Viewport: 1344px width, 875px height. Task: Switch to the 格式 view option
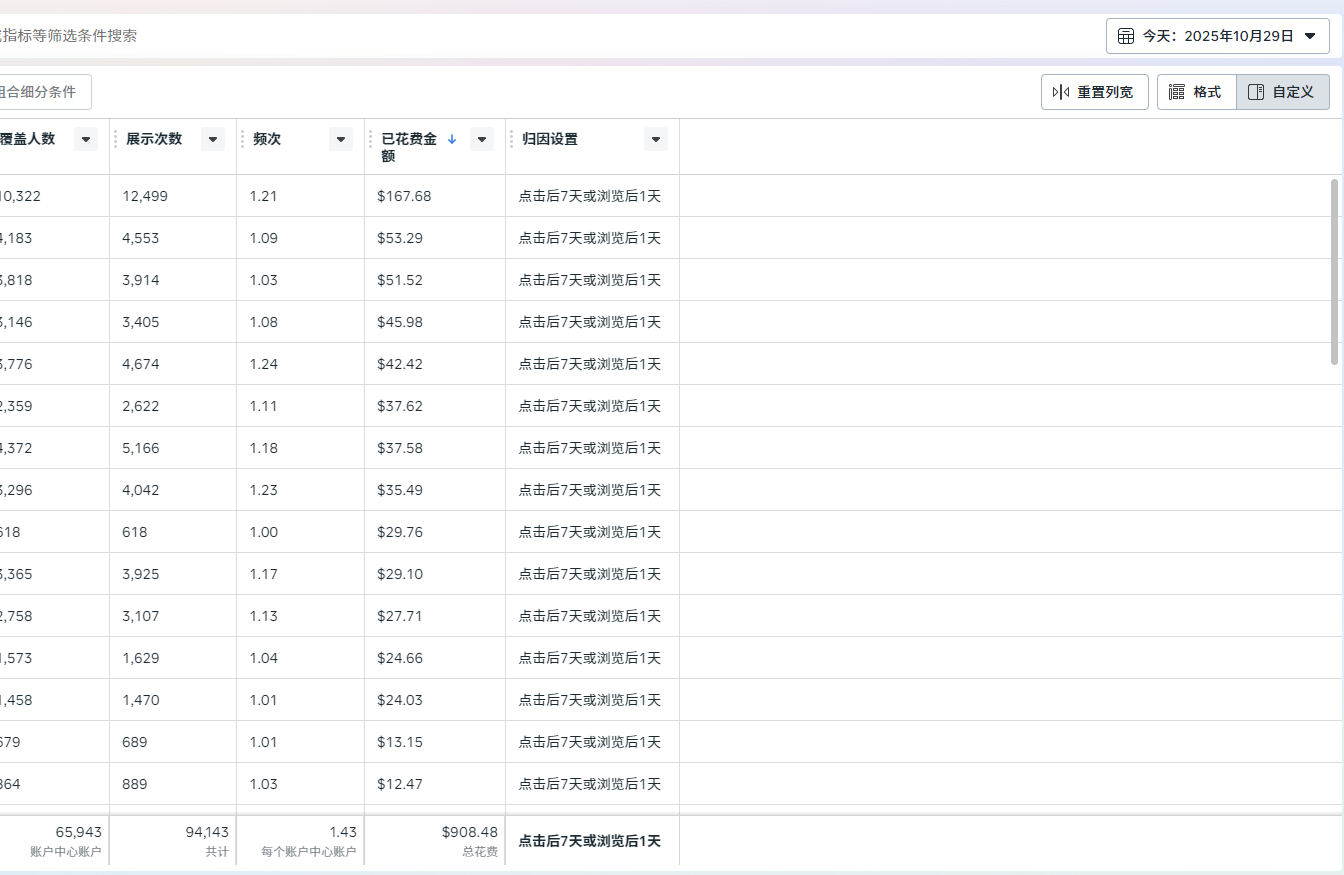(1196, 92)
